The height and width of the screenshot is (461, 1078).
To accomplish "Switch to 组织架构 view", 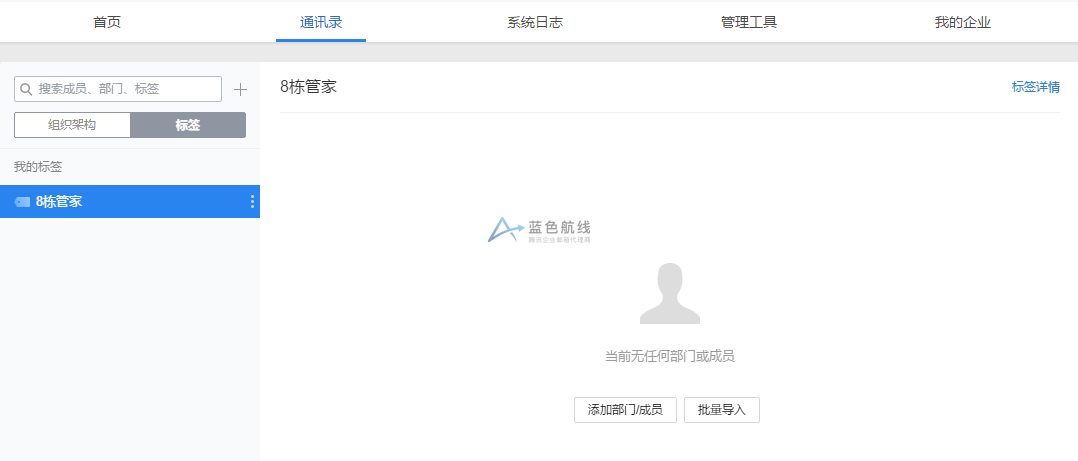I will [x=72, y=125].
